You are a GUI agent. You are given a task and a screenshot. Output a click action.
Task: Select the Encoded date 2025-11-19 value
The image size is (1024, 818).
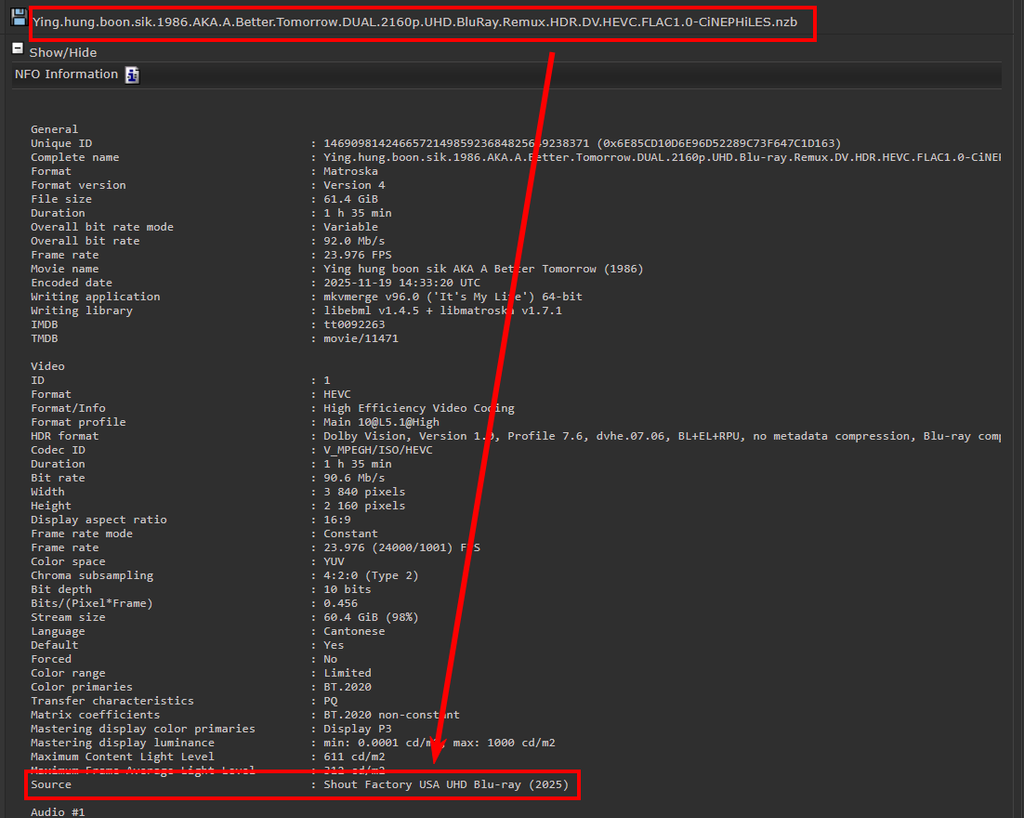pos(402,283)
